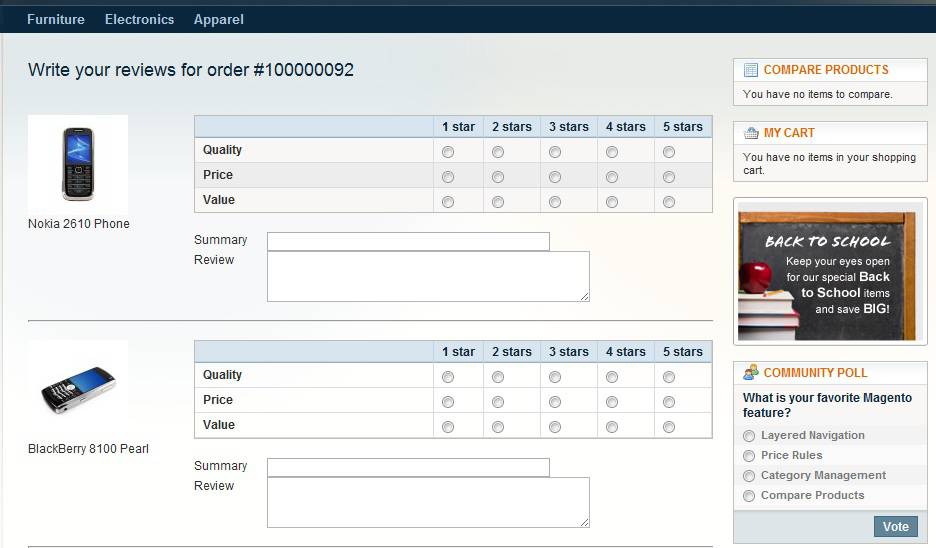Screen dimensions: 936x548
Task: Click the BlackBerry 8100 Pearl thumbnail
Action: [78, 388]
